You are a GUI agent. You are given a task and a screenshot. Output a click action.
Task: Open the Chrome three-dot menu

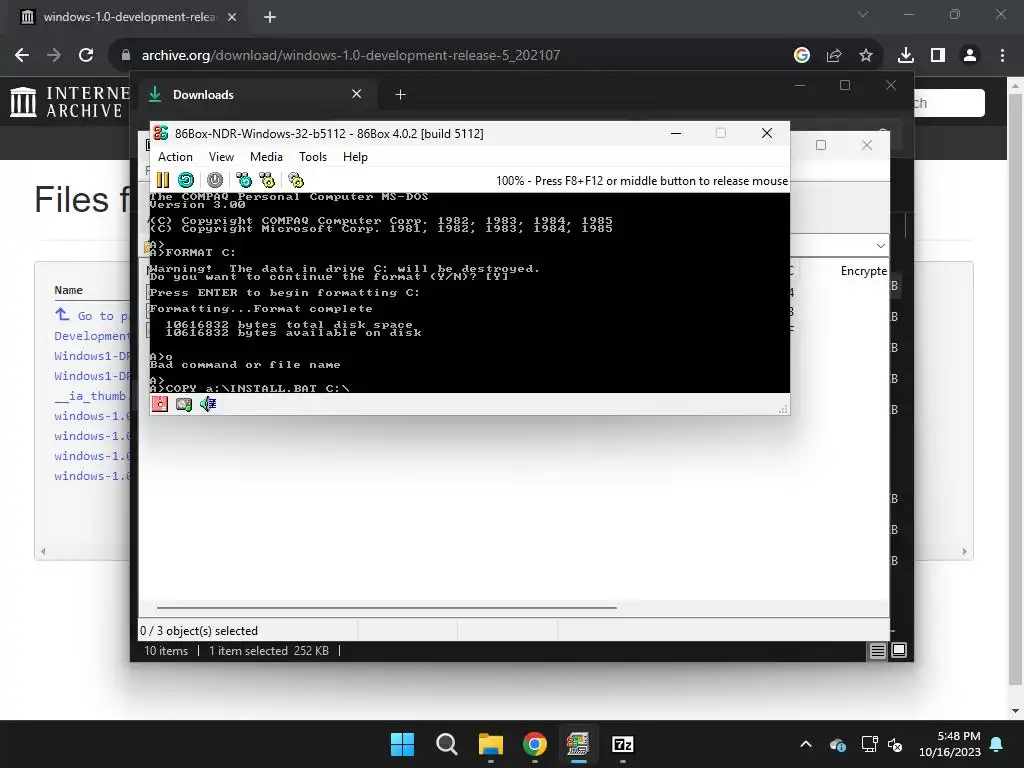(x=1002, y=56)
